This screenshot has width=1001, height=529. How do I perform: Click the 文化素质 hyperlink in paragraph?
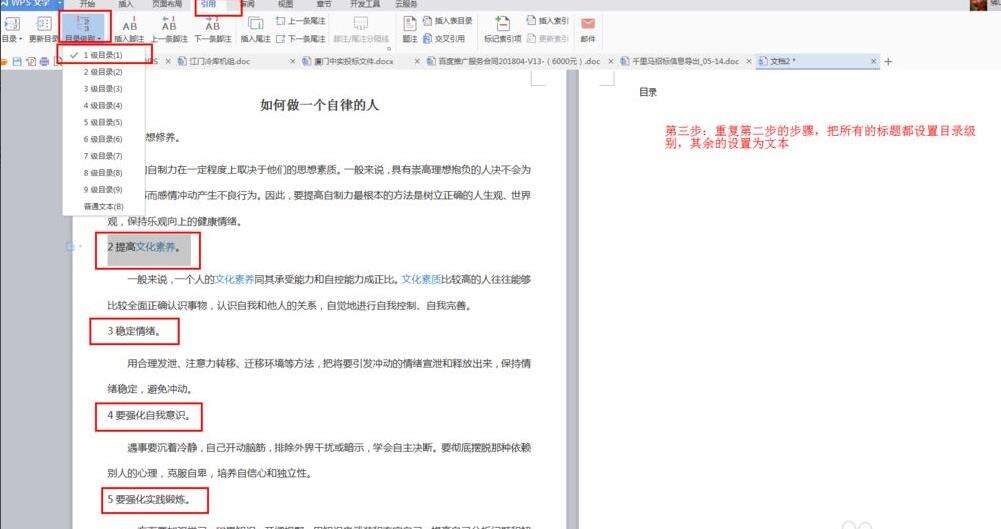point(421,279)
